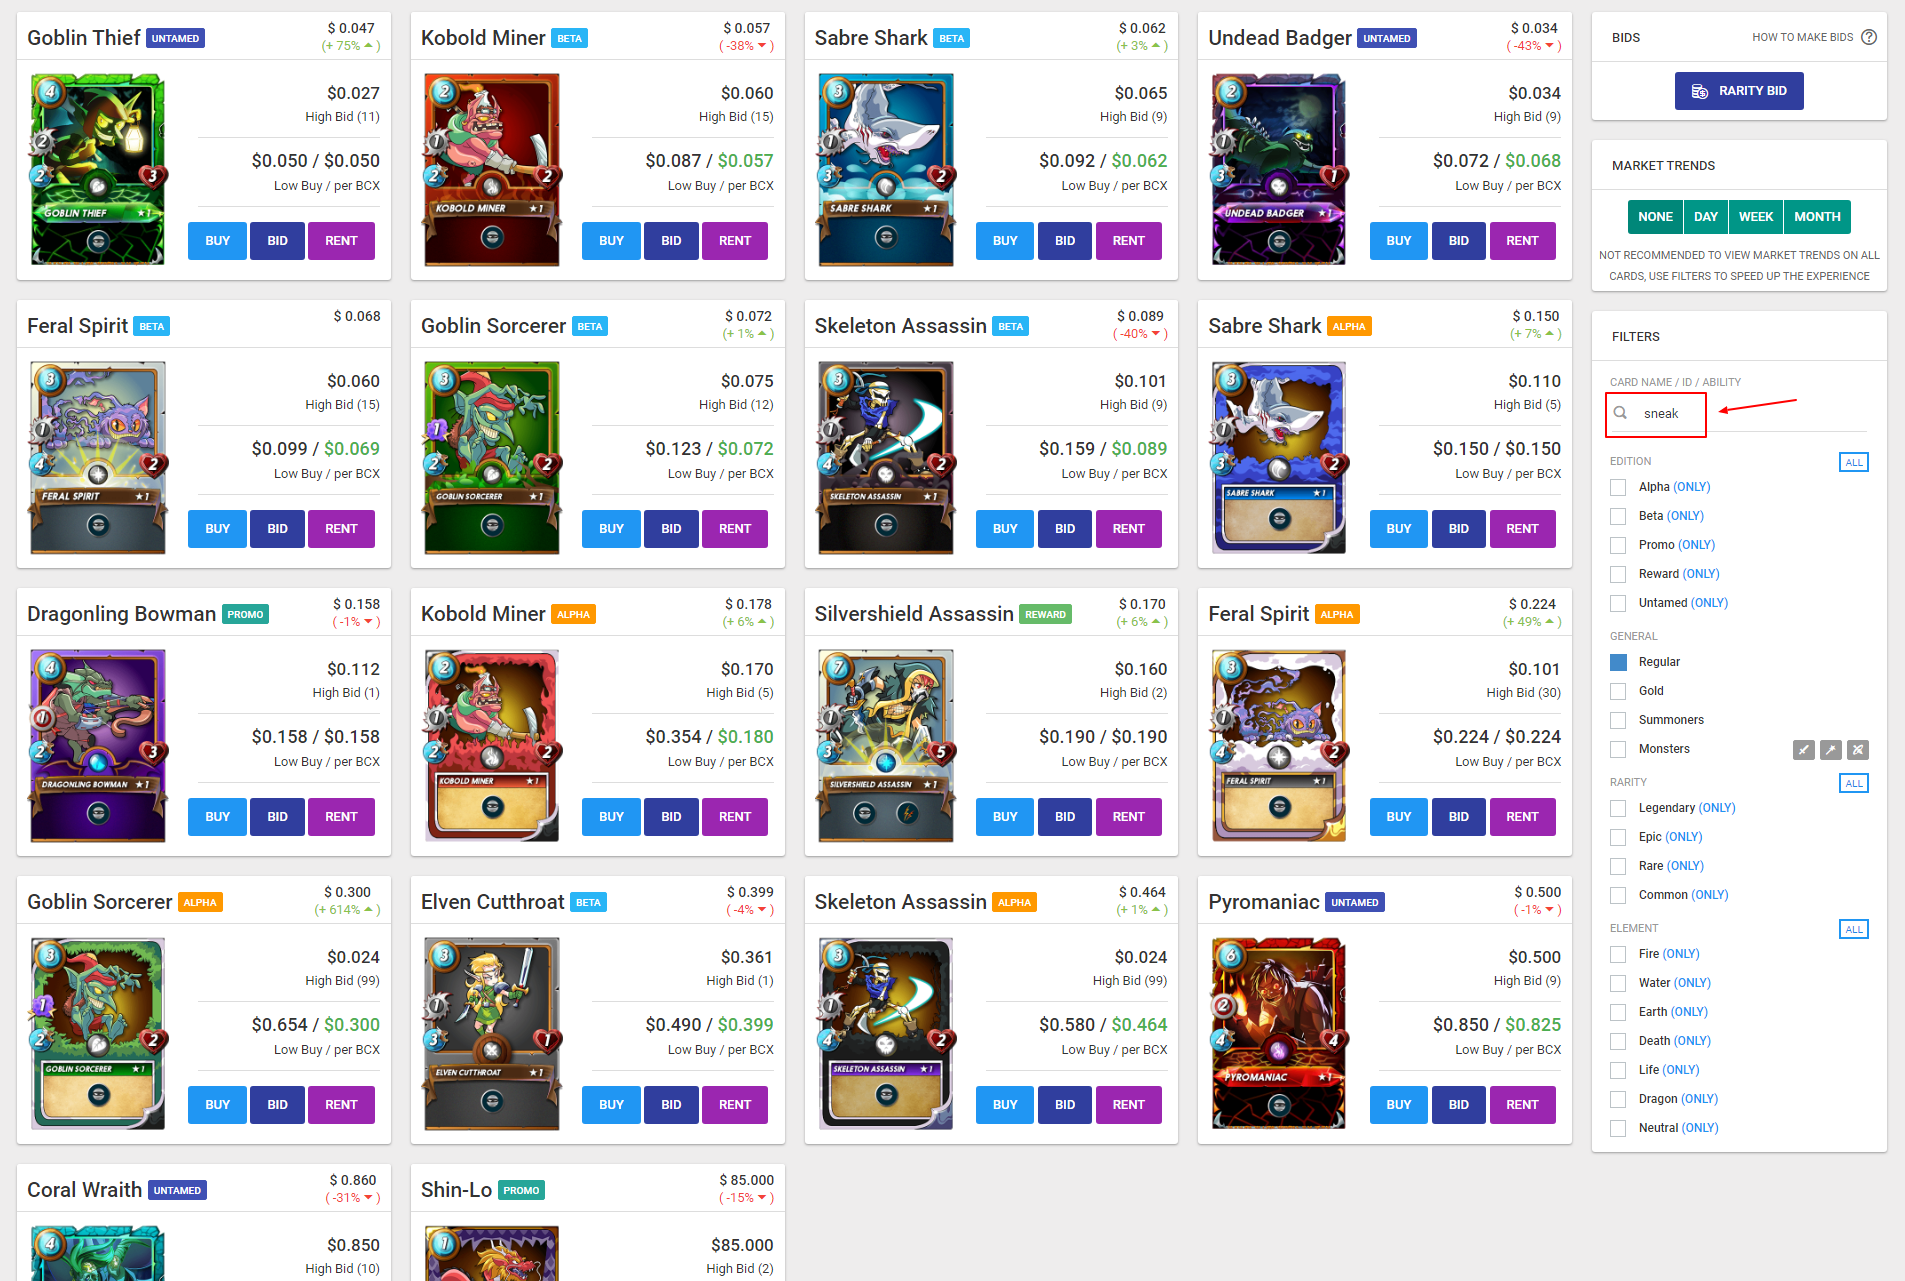Select the magic wand attack filter icon
The width and height of the screenshot is (1905, 1281).
pyautogui.click(x=1831, y=750)
